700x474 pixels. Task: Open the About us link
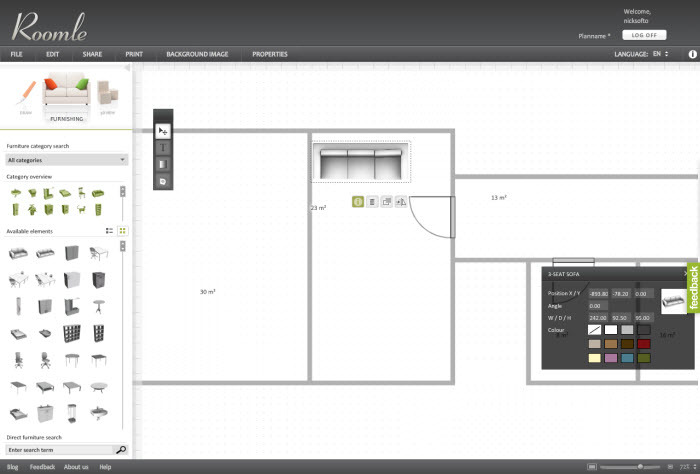76,467
